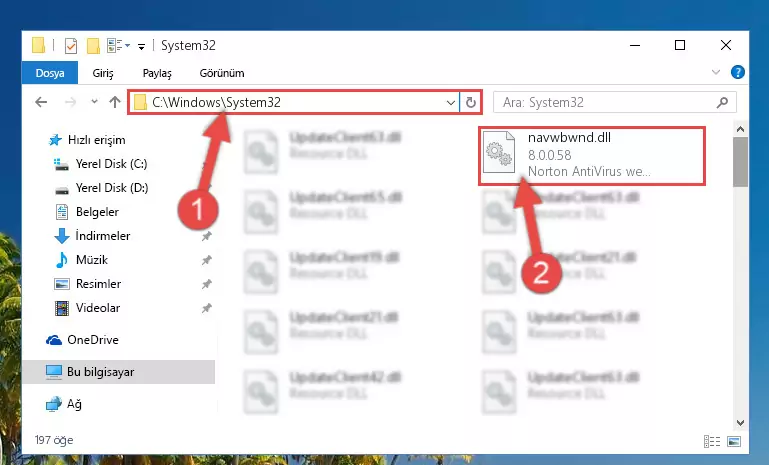Switch to large icons view in status bar

click(734, 441)
